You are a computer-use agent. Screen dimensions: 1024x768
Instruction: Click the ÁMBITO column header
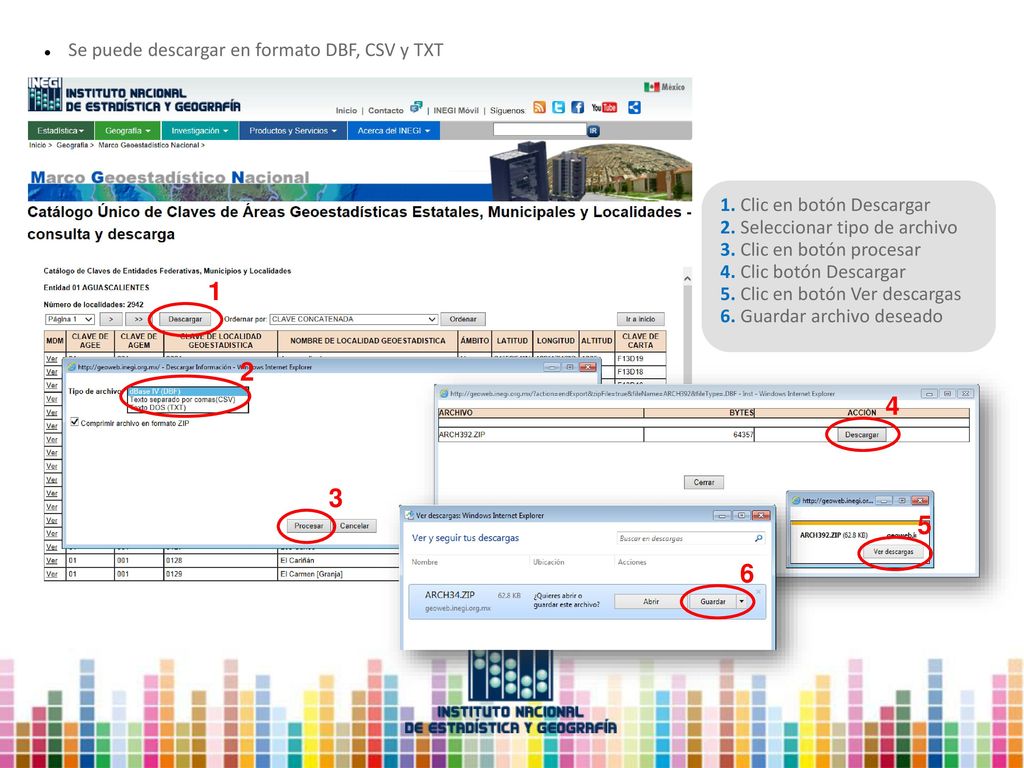pyautogui.click(x=474, y=341)
